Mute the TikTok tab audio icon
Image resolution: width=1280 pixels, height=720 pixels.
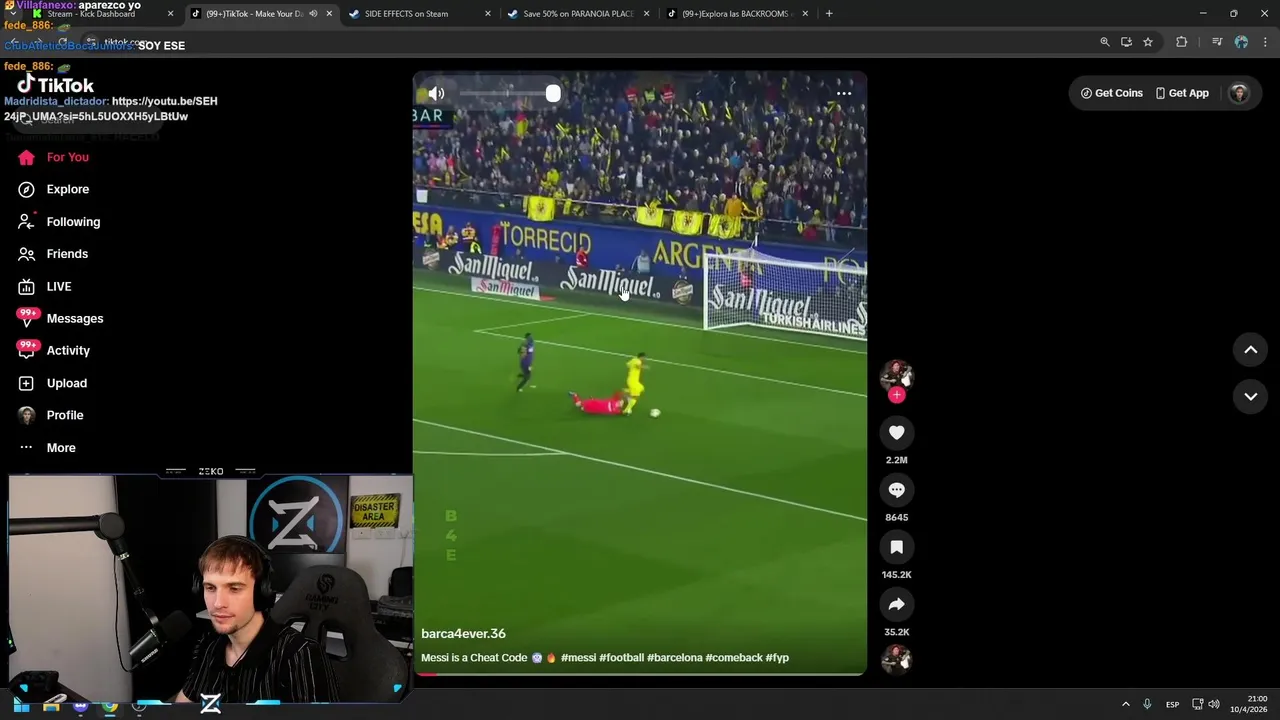click(x=313, y=14)
